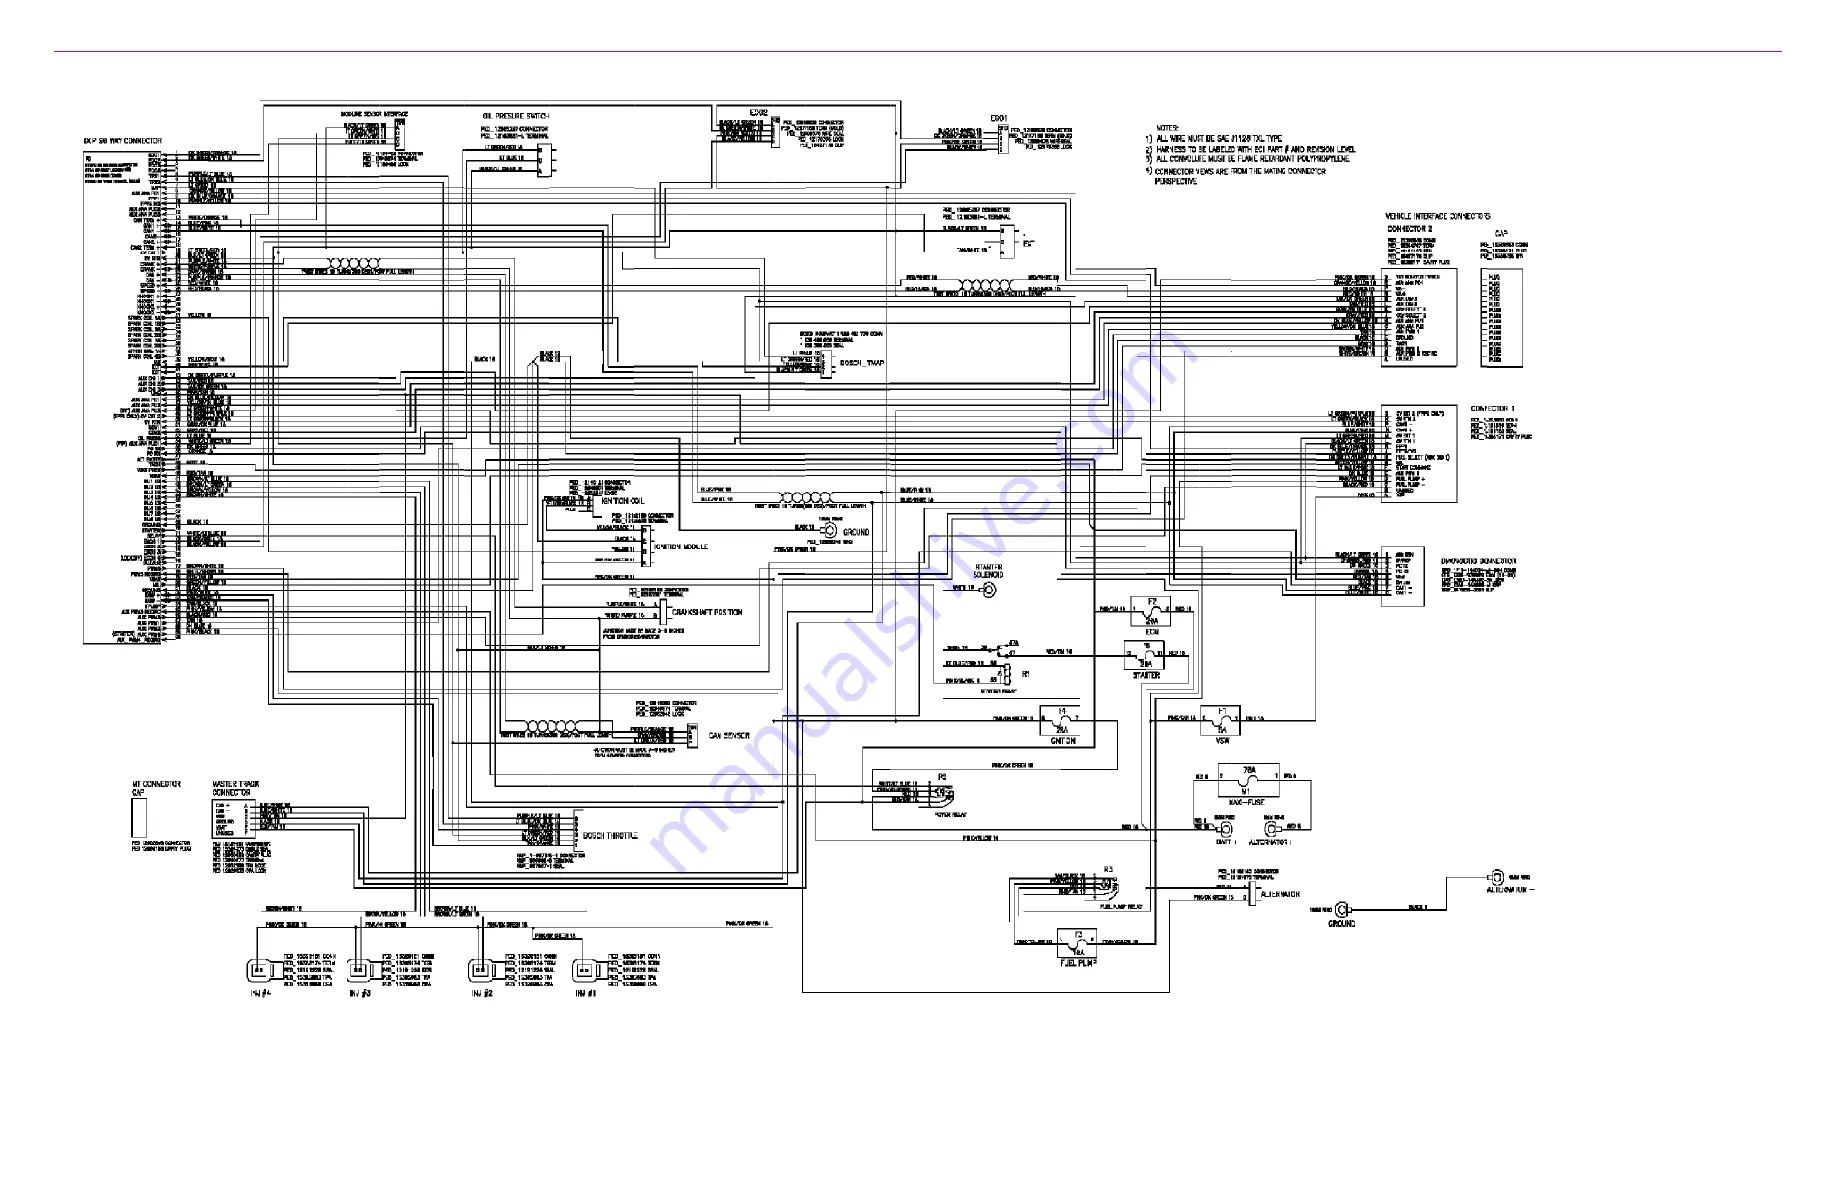1836x1188 pixels.
Task: Select the F3 fuel pump fuse symbol
Action: (x=1077, y=942)
